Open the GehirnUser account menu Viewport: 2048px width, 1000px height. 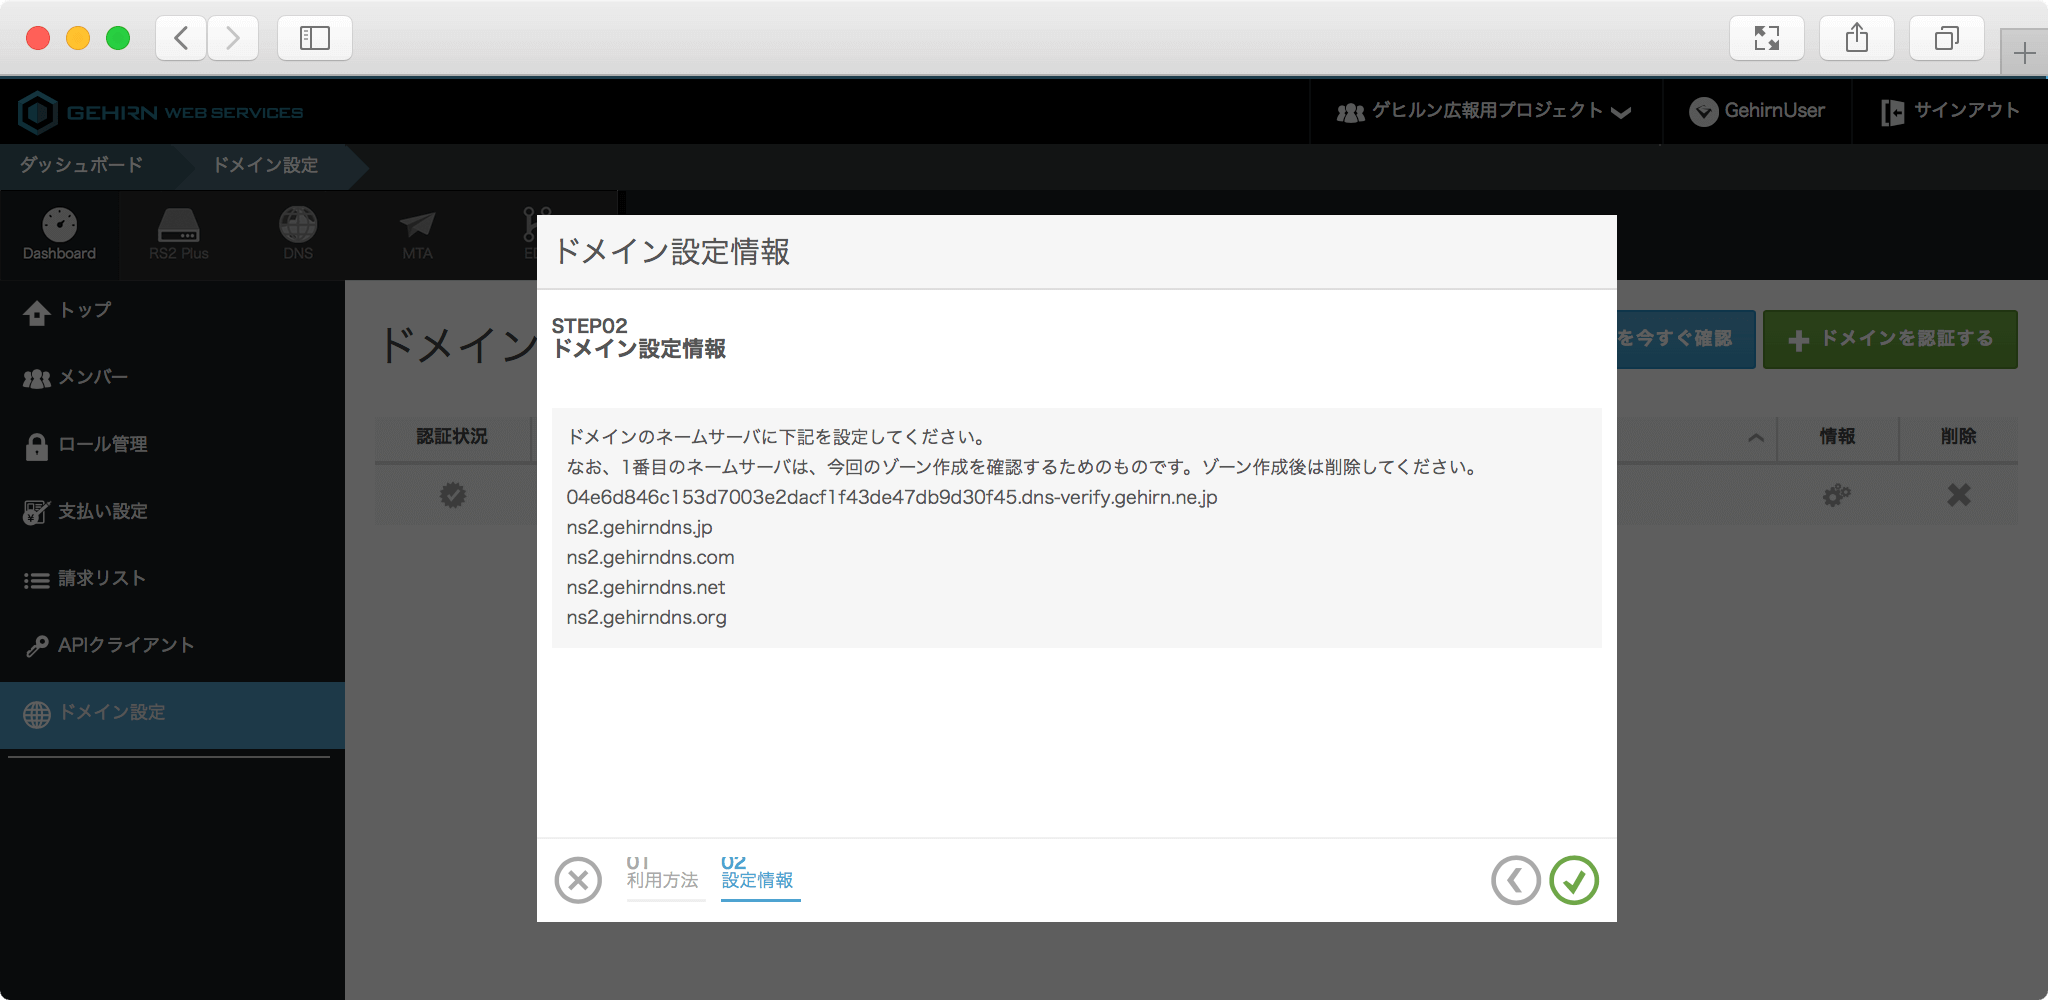coord(1757,111)
